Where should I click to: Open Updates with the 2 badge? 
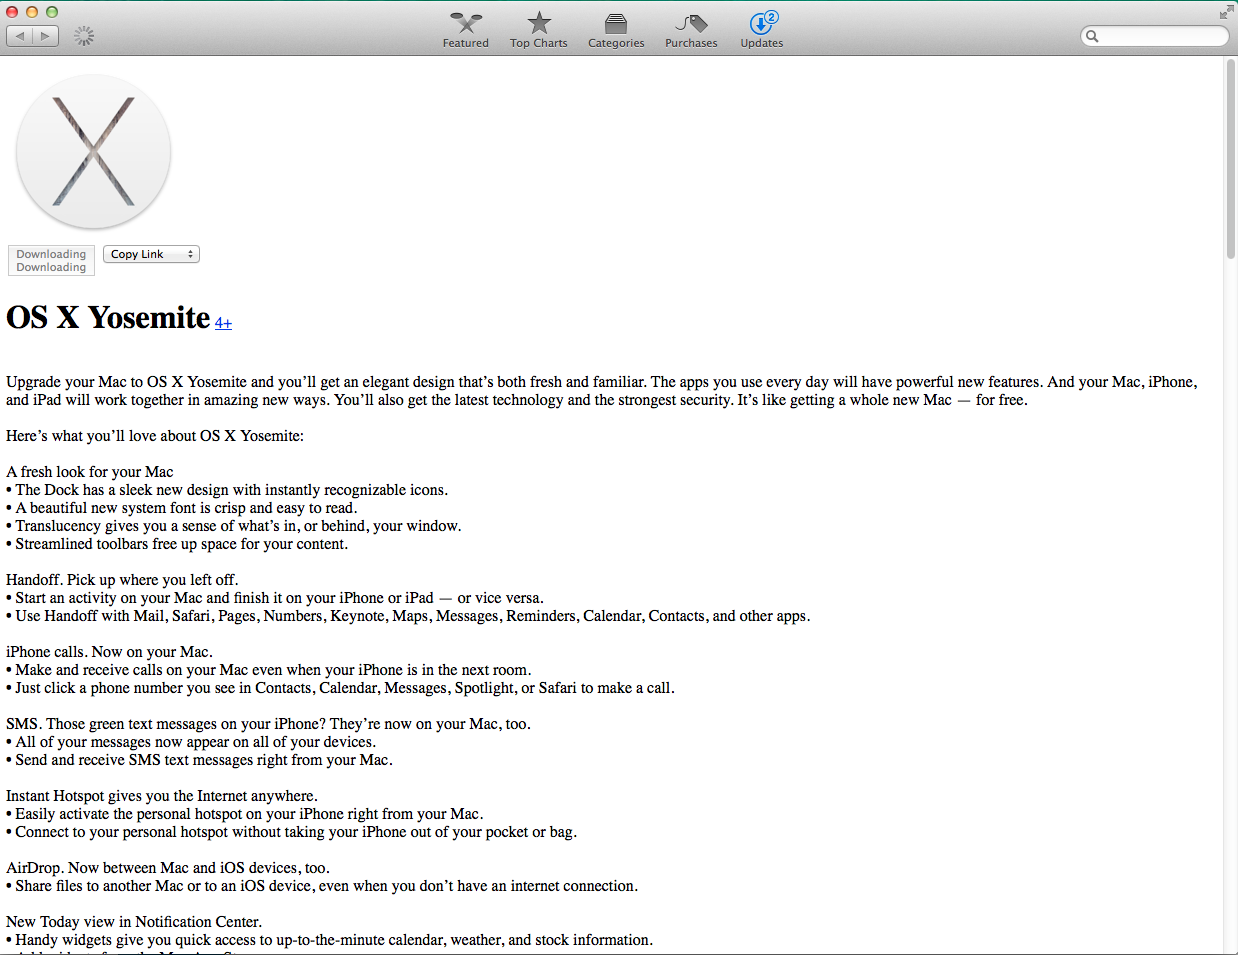click(x=761, y=29)
